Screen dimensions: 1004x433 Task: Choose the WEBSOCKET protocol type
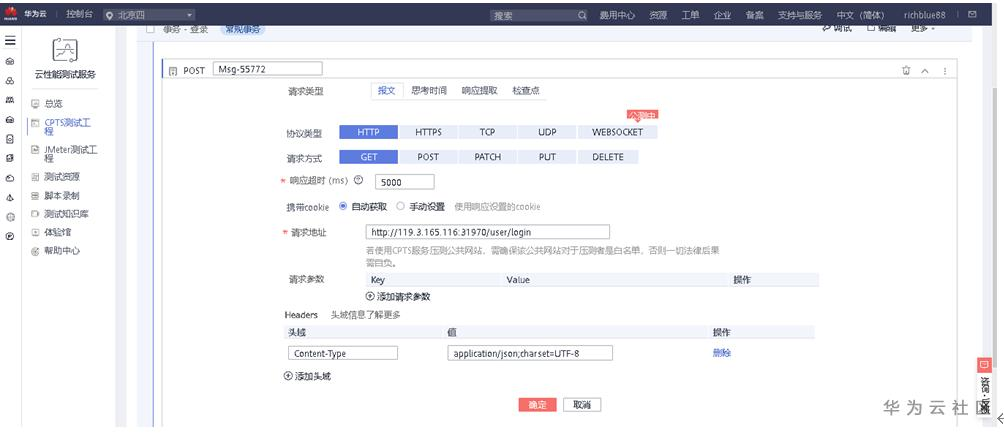coord(617,132)
